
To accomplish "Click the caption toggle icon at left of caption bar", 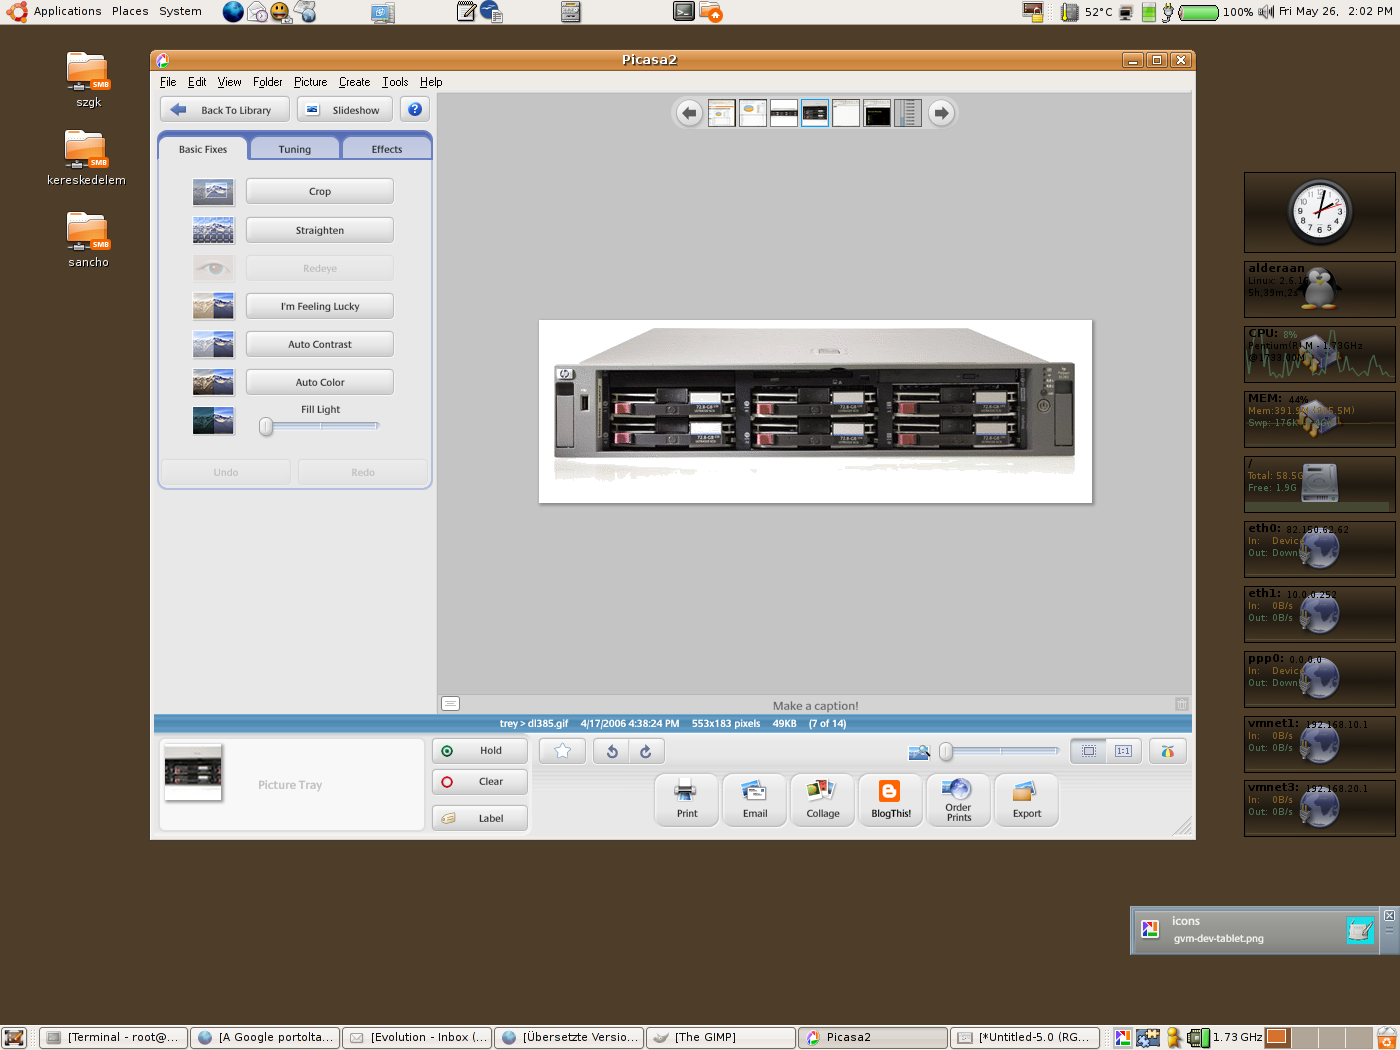I will tap(451, 704).
